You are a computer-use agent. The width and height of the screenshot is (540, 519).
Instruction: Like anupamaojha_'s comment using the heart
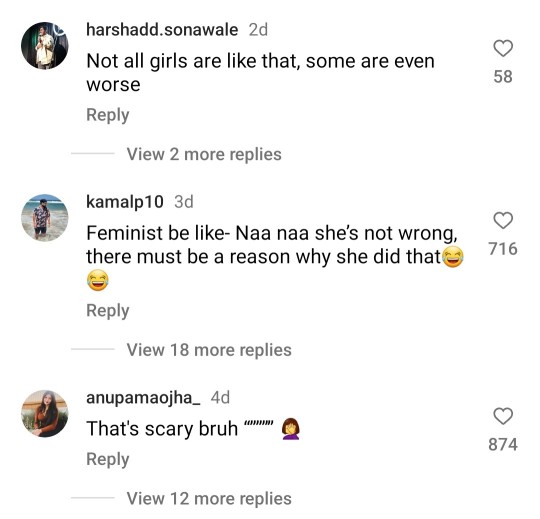coord(503,416)
